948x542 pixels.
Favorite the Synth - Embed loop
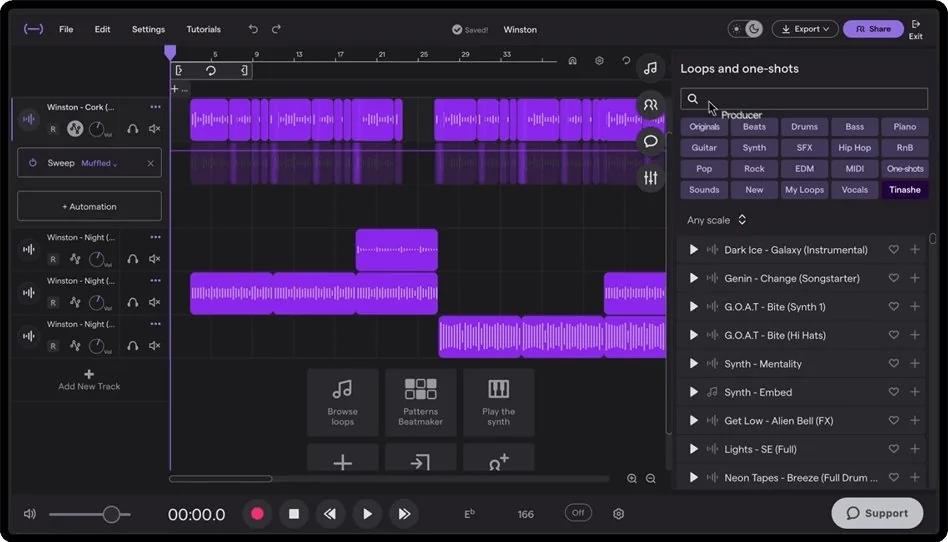[x=893, y=392]
